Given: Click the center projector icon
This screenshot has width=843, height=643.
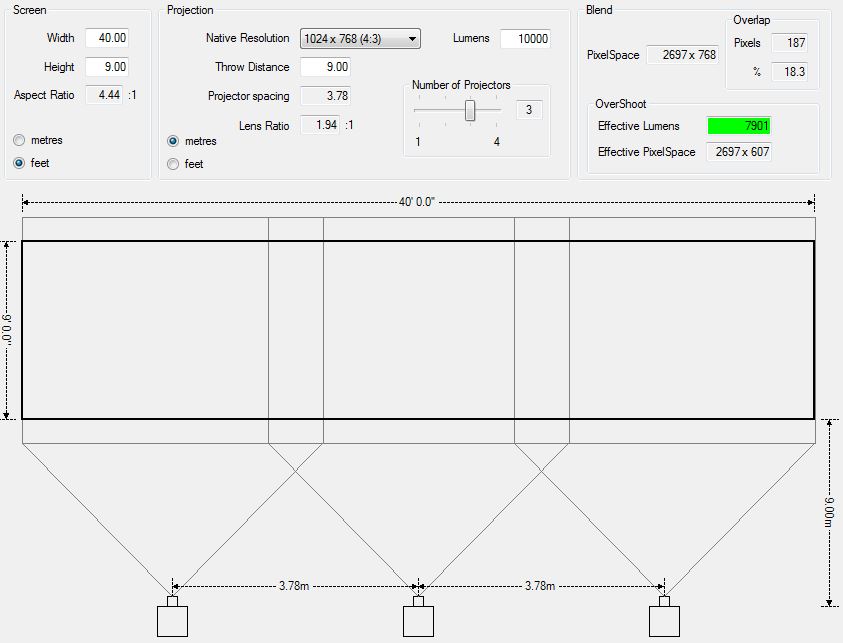Looking at the screenshot, I should click(418, 620).
